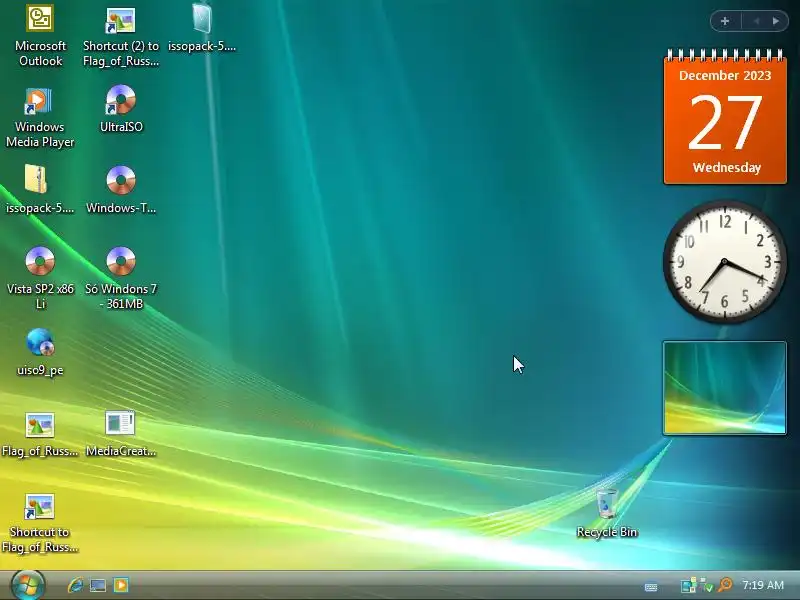The height and width of the screenshot is (600, 800).
Task: Select the Só Windons 7 - 361MB icon
Action: coord(121,278)
